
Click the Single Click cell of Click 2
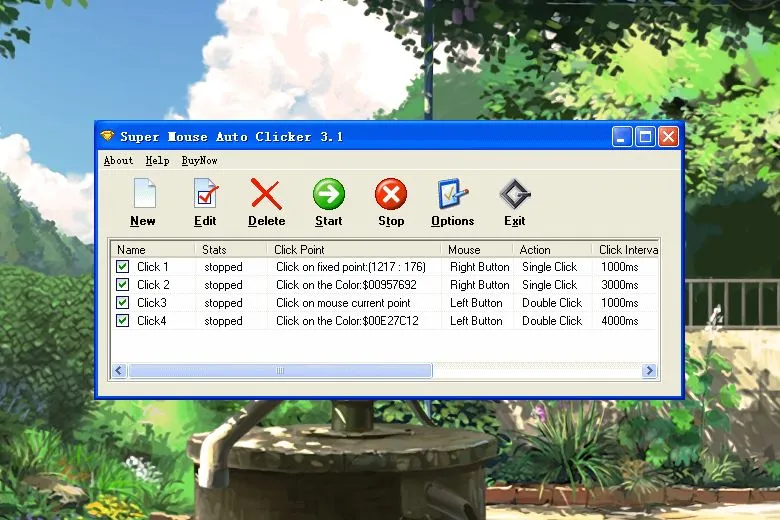[549, 285]
